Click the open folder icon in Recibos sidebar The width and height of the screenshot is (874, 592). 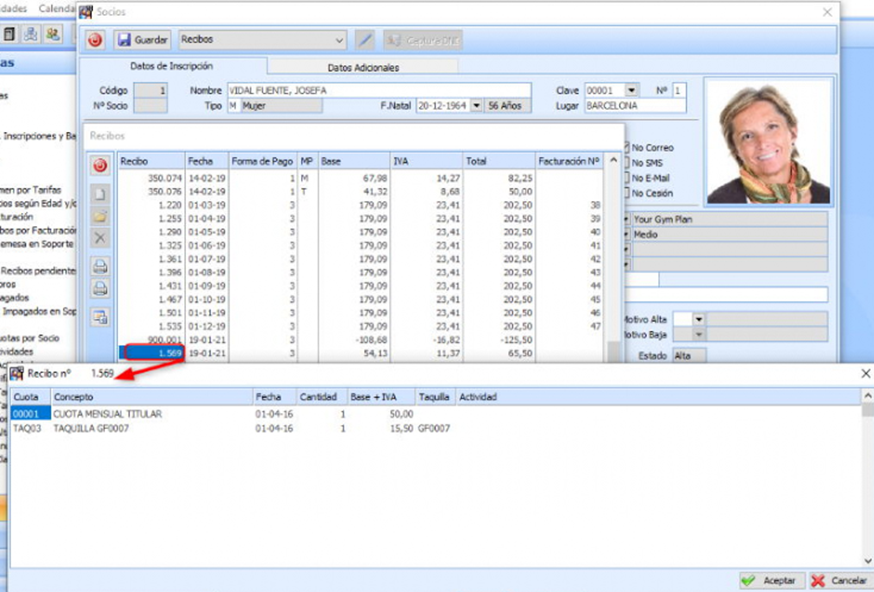[100, 216]
